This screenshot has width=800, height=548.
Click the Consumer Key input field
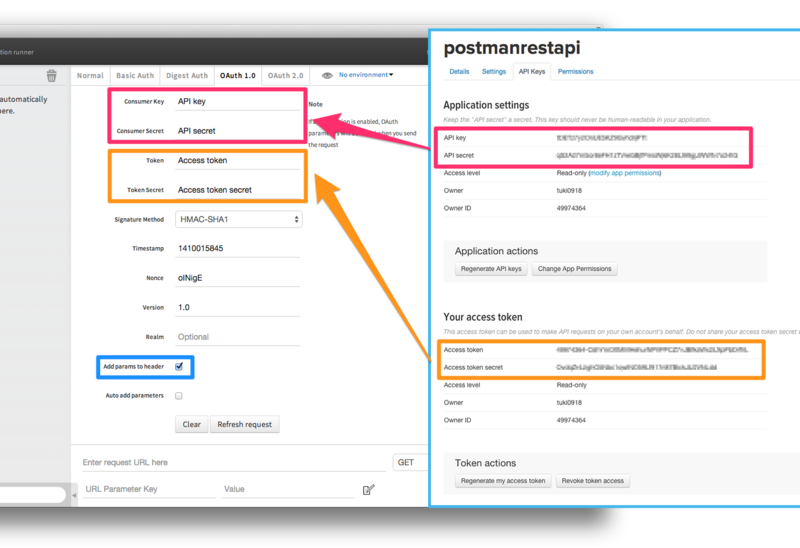click(x=238, y=102)
